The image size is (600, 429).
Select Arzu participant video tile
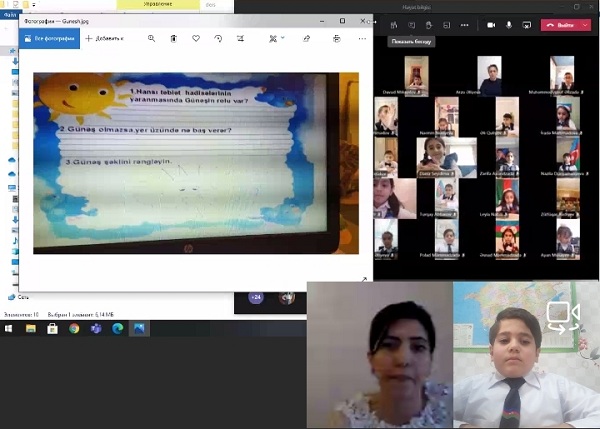coord(489,76)
